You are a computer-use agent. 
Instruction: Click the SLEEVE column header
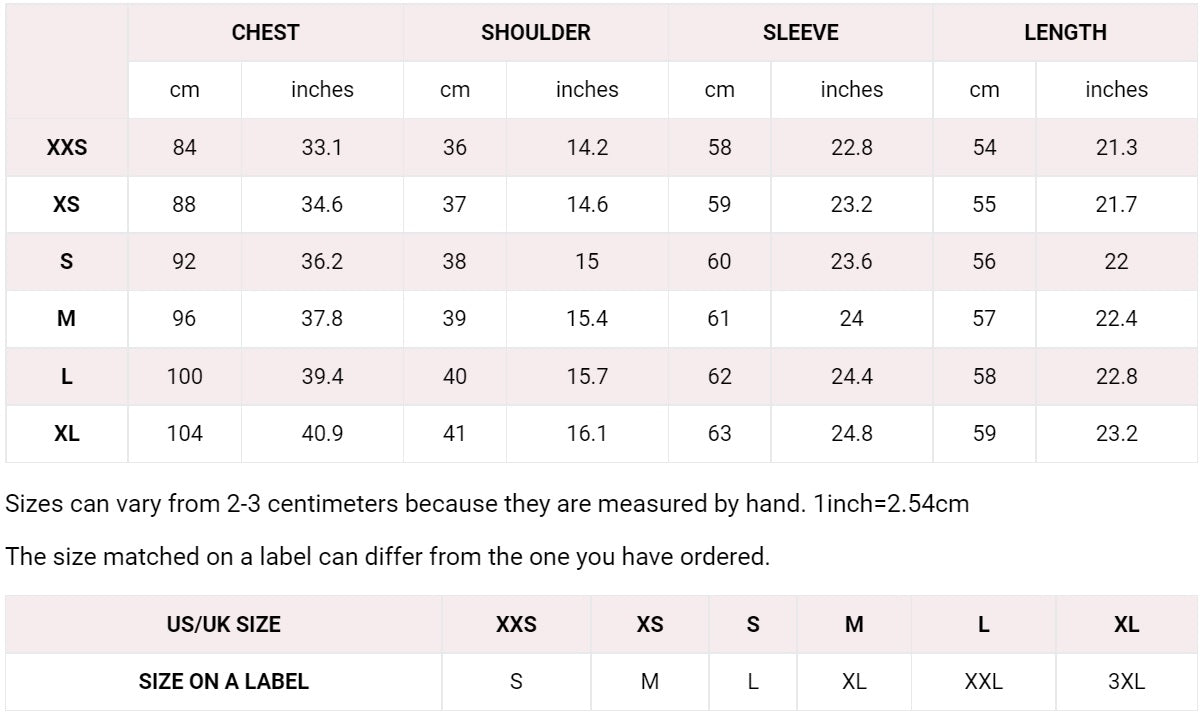800,32
